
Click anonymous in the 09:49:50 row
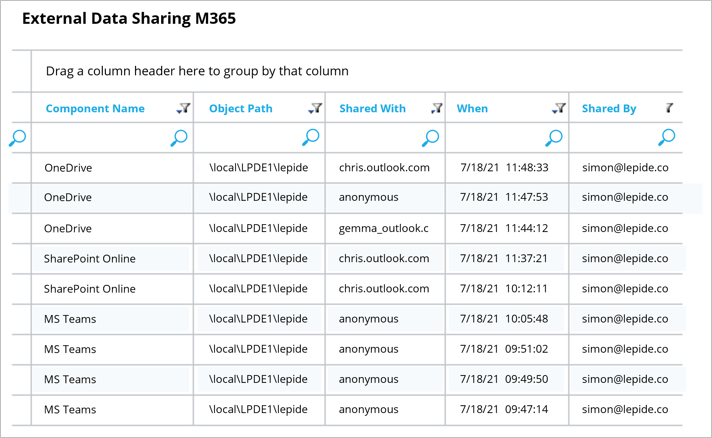pos(368,379)
